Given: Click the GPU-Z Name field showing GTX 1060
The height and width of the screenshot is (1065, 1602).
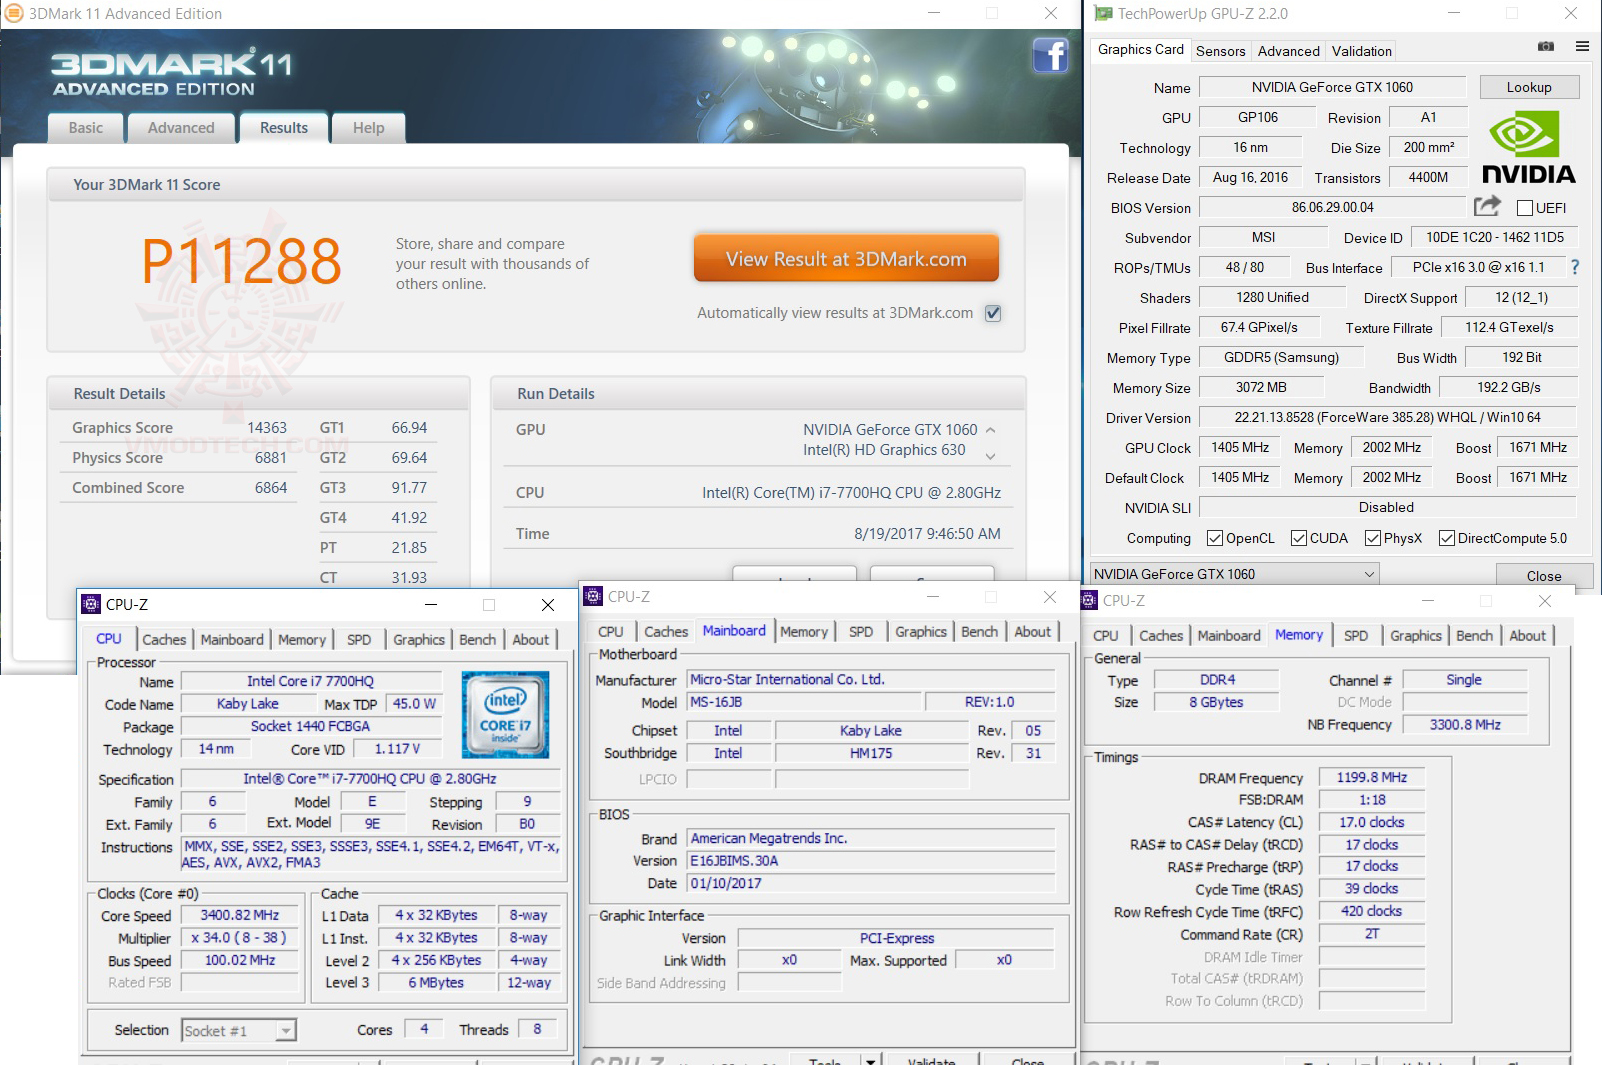Looking at the screenshot, I should (x=1332, y=87).
